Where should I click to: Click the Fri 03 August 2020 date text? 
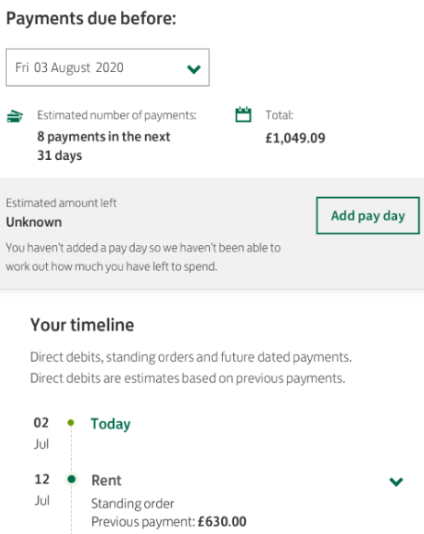[69, 67]
